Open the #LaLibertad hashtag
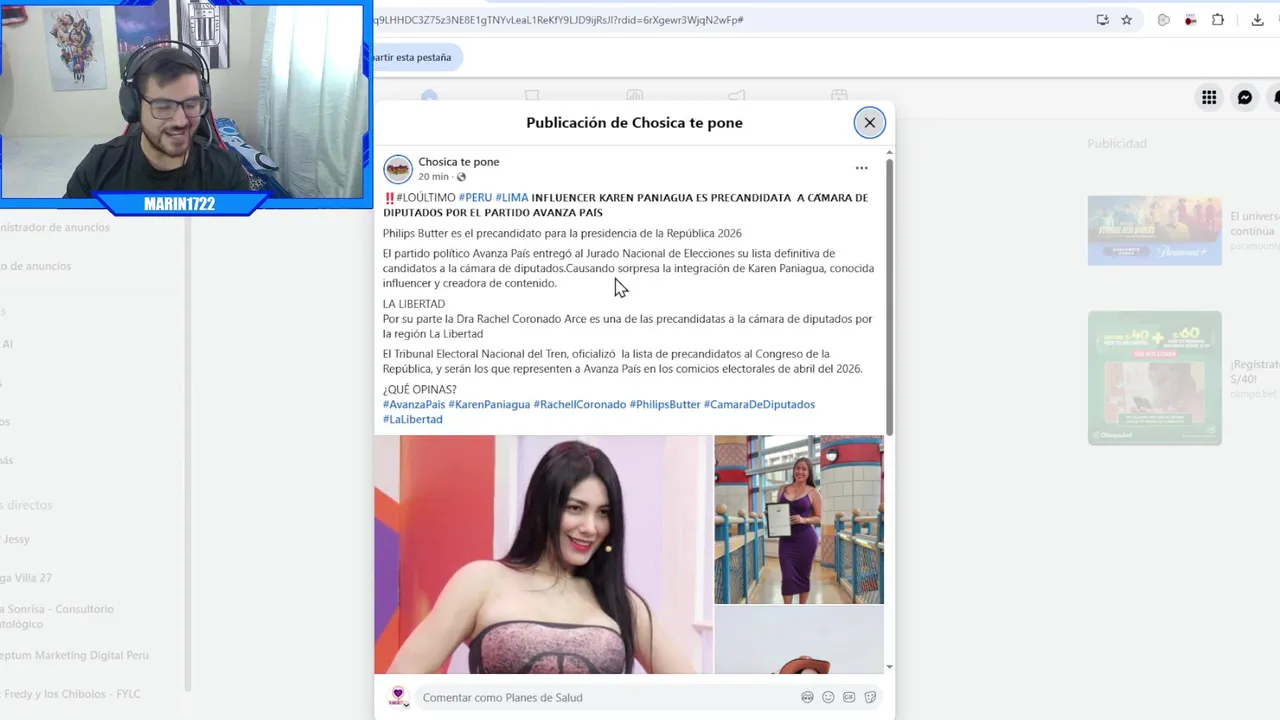The width and height of the screenshot is (1280, 720). pos(412,420)
